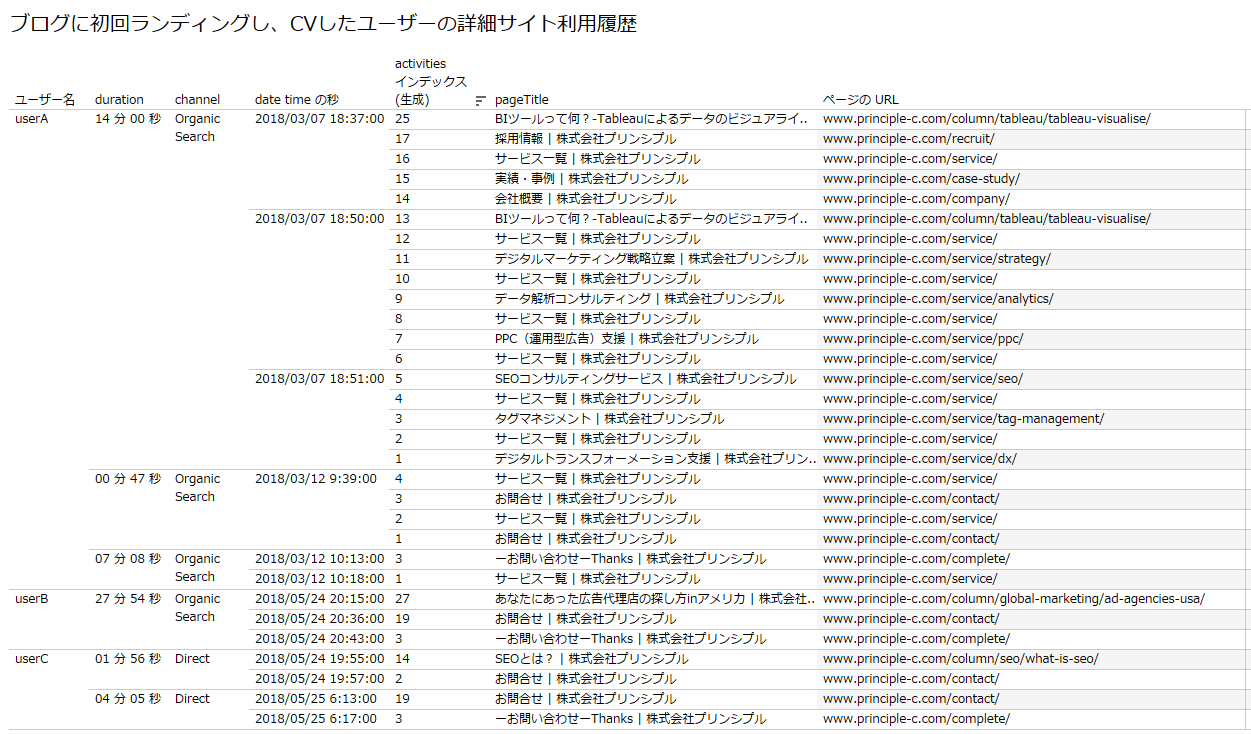The height and width of the screenshot is (734, 1251).
Task: Click the SEOとは？ page title cell
Action: [x=591, y=659]
